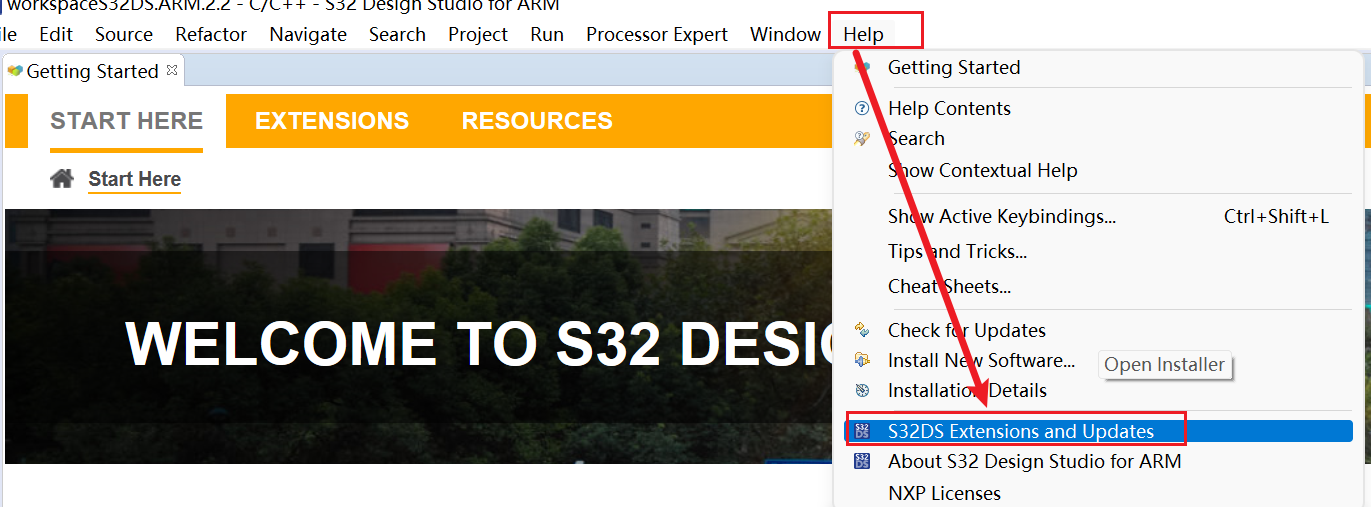Open the Navigate menu
The image size is (1371, 507).
[x=308, y=34]
